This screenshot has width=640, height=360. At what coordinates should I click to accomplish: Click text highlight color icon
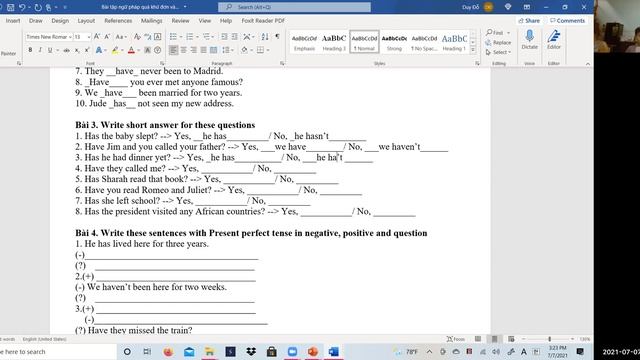coord(115,50)
